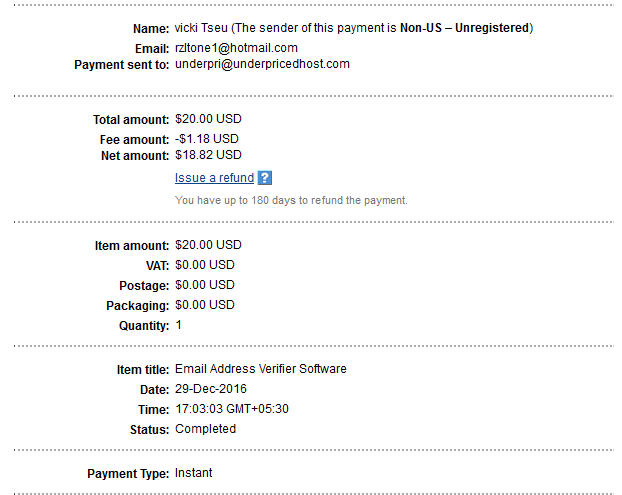Click the VAT value $0.00 USD
This screenshot has height=495, width=622.
(205, 265)
